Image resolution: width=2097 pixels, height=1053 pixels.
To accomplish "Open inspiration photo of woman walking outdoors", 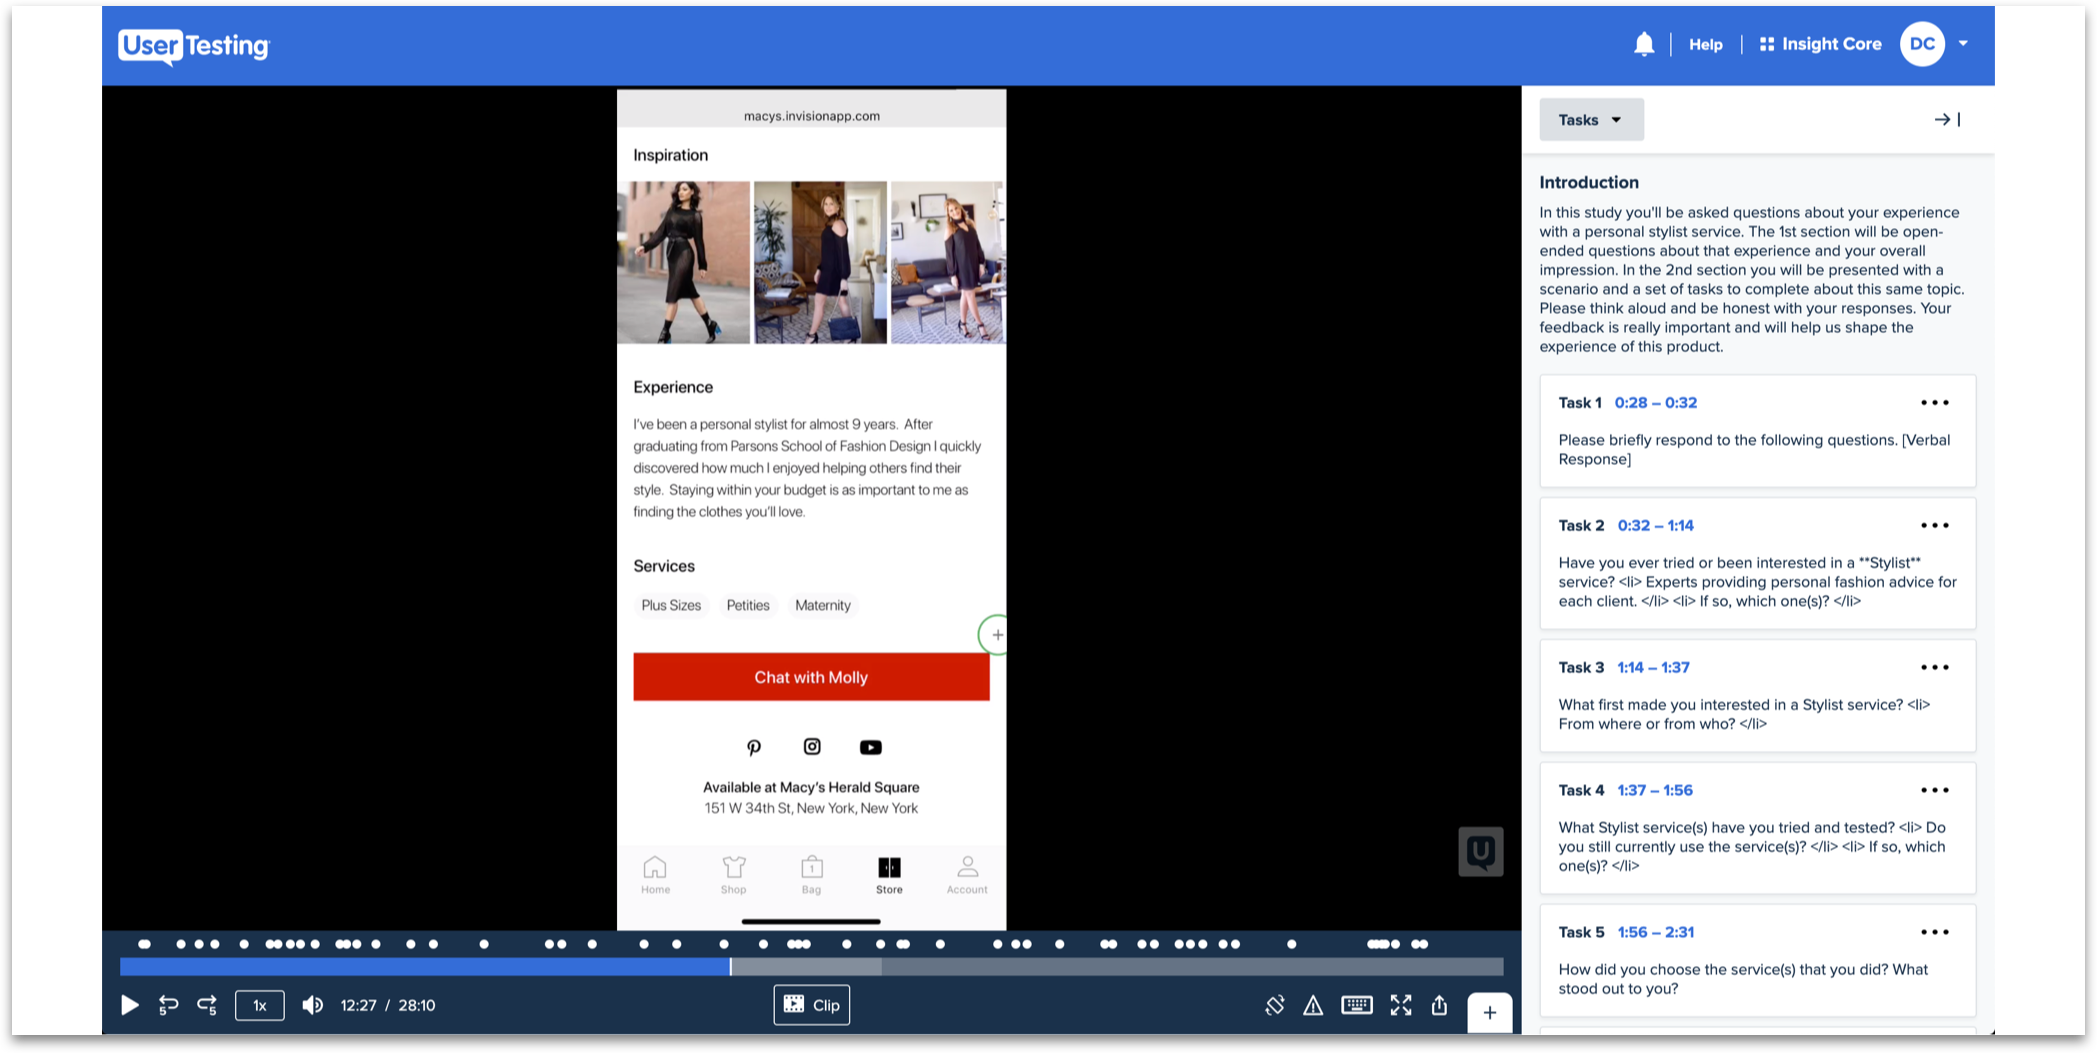I will (x=683, y=262).
